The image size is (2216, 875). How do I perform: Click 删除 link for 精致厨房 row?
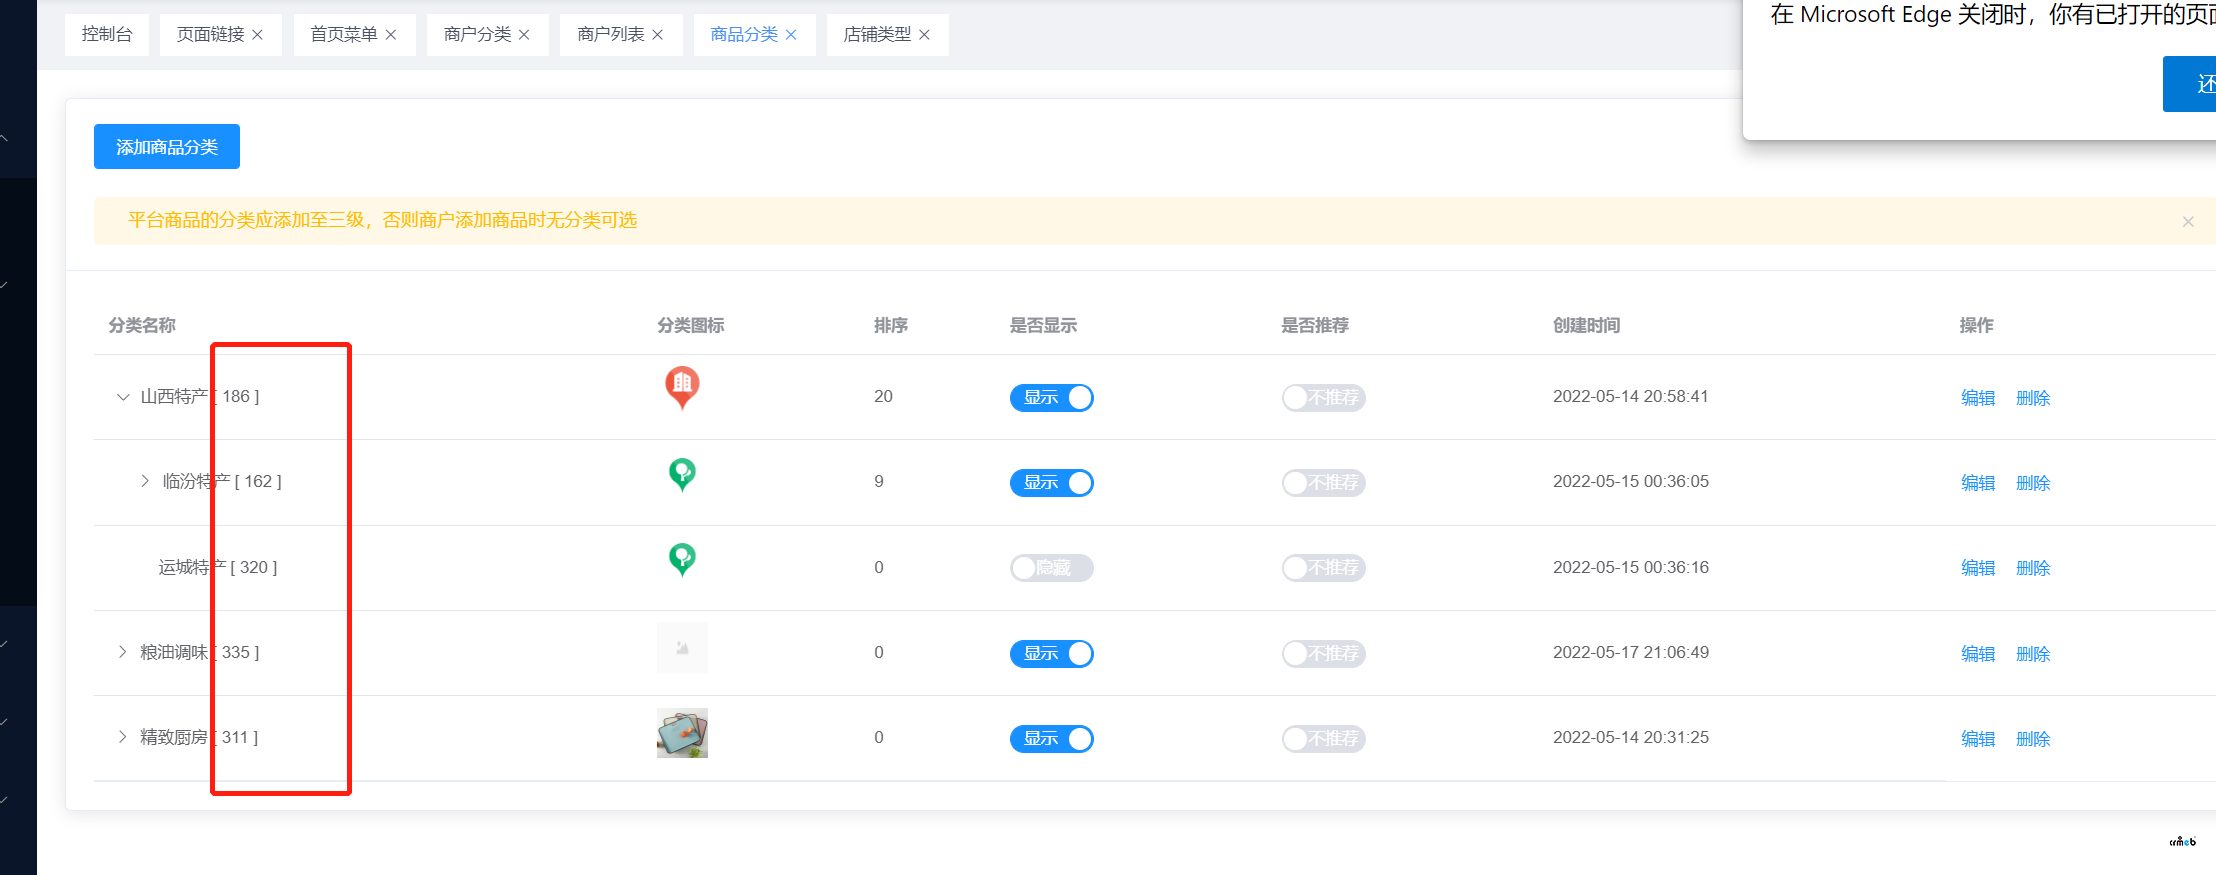pyautogui.click(x=2033, y=739)
